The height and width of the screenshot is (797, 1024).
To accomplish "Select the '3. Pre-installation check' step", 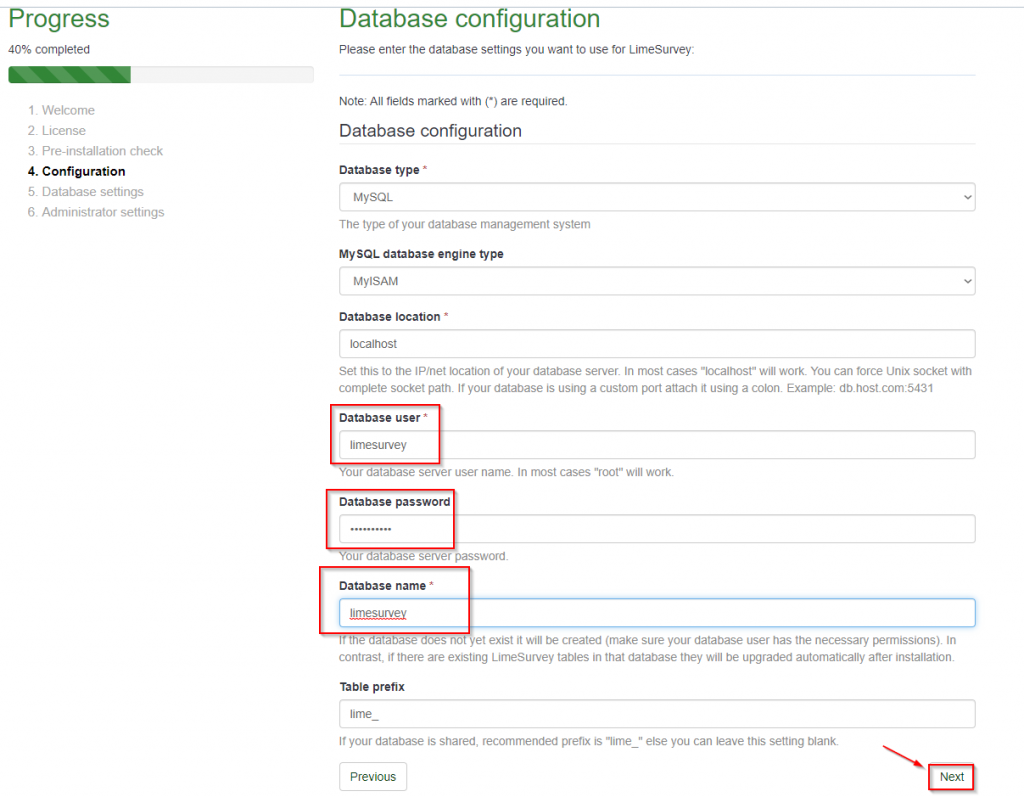I will coord(95,151).
